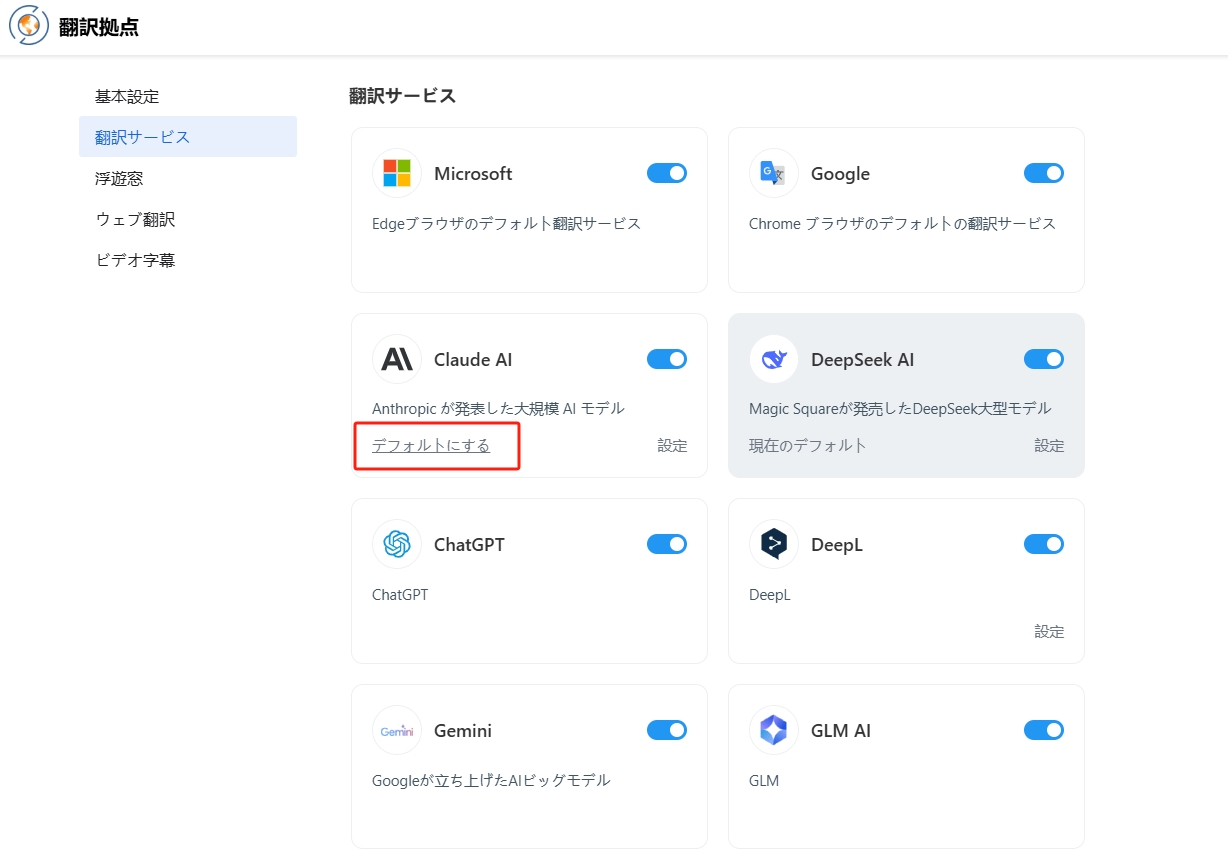Click the Edgeブラウザのデフォルト翻訳サービス description

click(506, 223)
